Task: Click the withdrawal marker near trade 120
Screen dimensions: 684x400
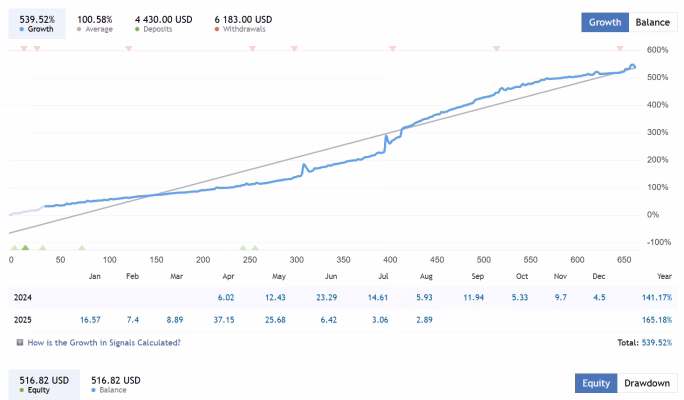Action: click(x=129, y=48)
